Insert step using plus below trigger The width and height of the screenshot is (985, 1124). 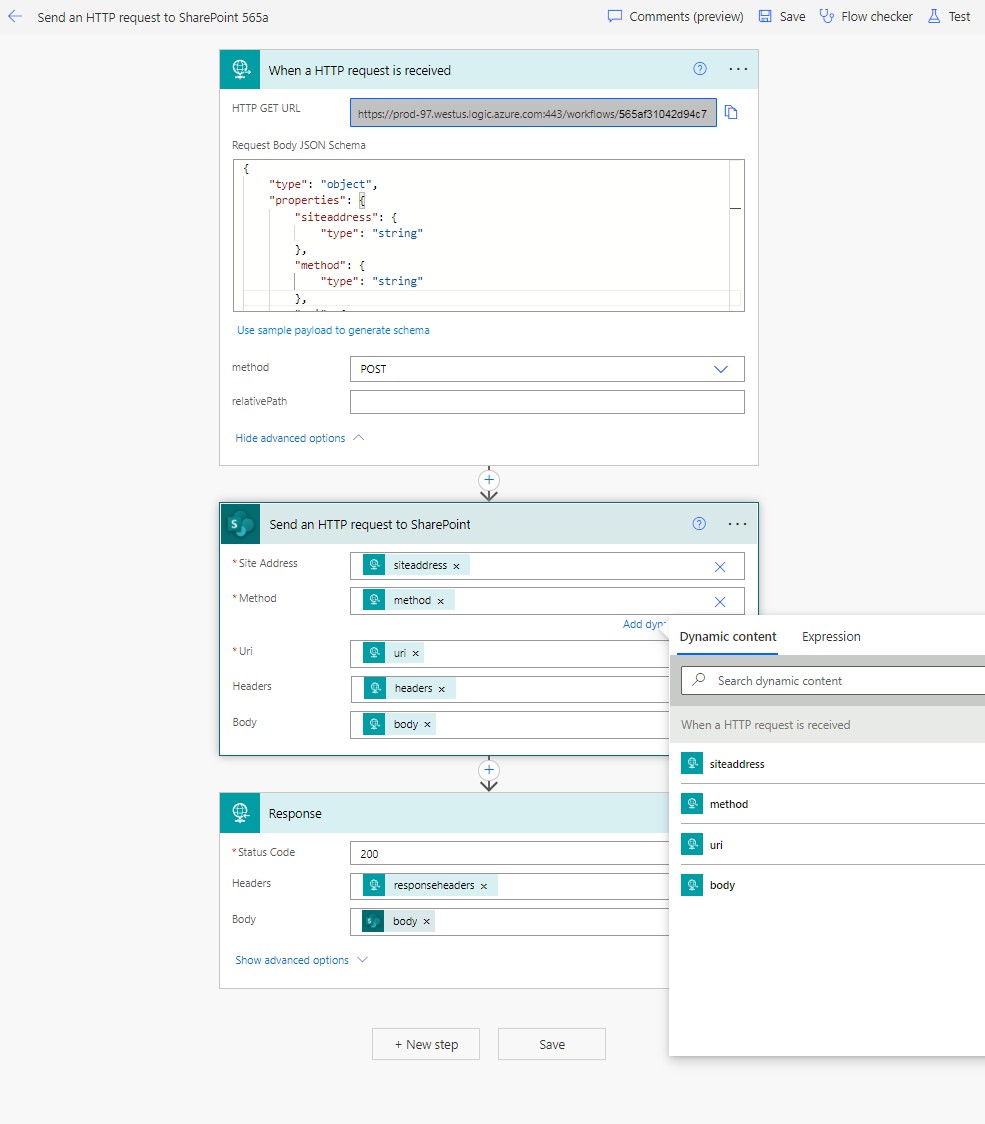click(x=489, y=480)
